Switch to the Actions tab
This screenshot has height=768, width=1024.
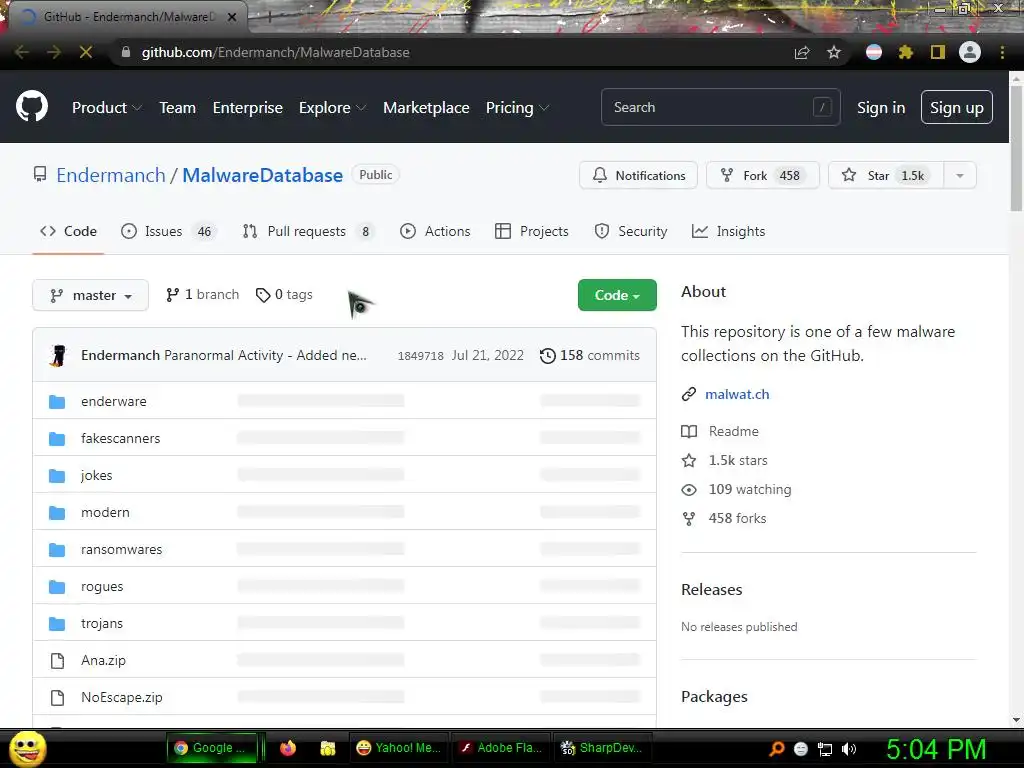pos(435,231)
